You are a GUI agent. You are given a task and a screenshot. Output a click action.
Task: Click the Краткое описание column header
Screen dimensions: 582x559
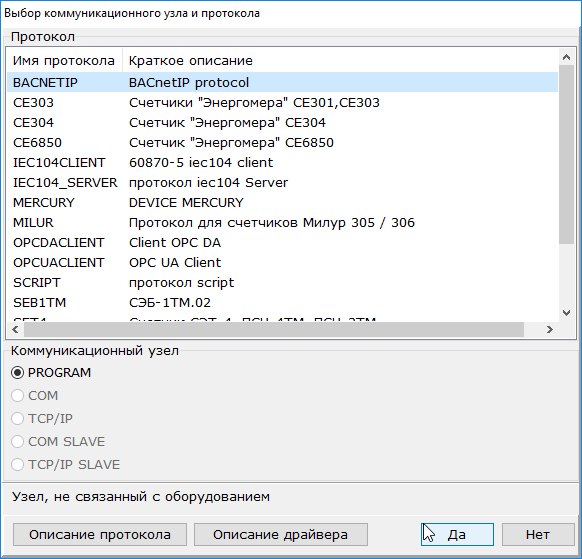(x=340, y=61)
